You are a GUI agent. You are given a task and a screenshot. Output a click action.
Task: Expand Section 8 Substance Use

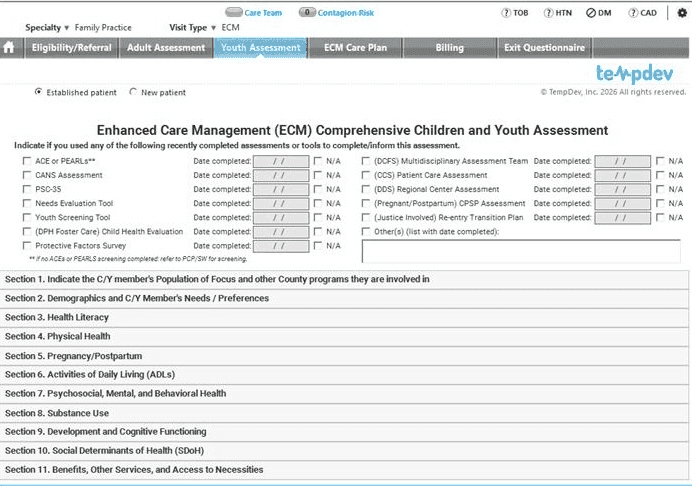(x=344, y=413)
